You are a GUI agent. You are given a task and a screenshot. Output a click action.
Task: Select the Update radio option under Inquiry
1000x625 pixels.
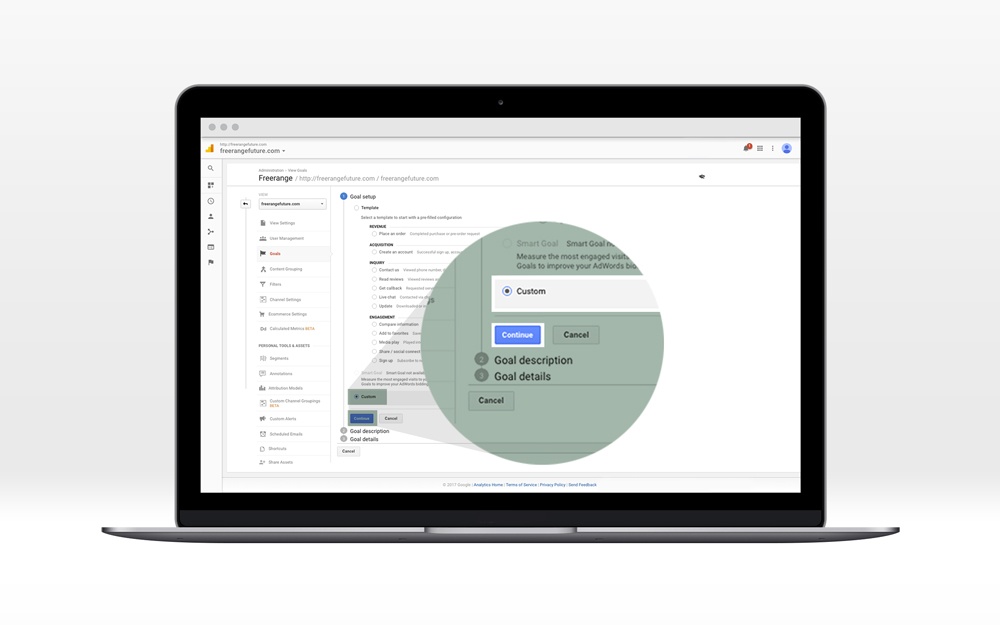(374, 306)
